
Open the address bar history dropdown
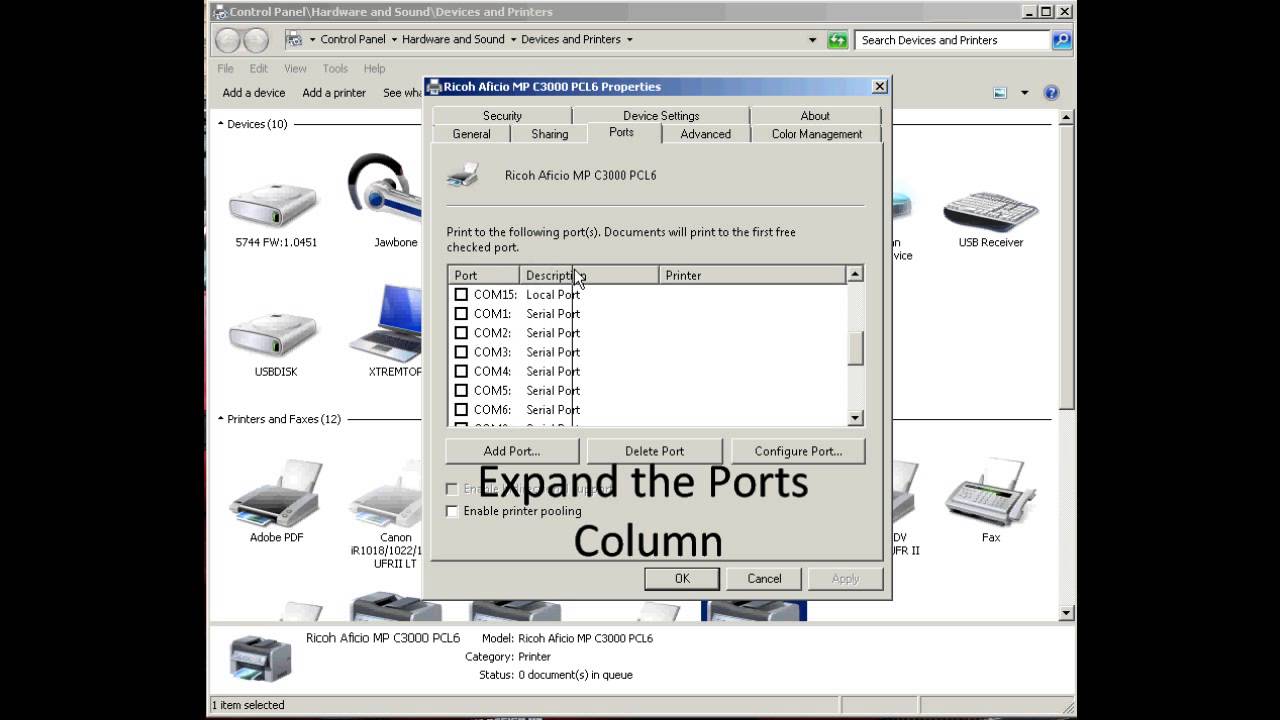tap(812, 40)
